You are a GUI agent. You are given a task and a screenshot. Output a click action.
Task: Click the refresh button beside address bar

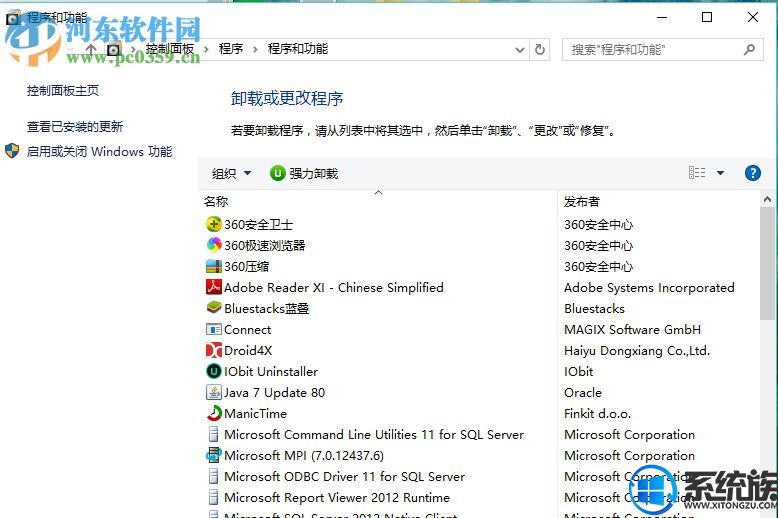pyautogui.click(x=540, y=49)
